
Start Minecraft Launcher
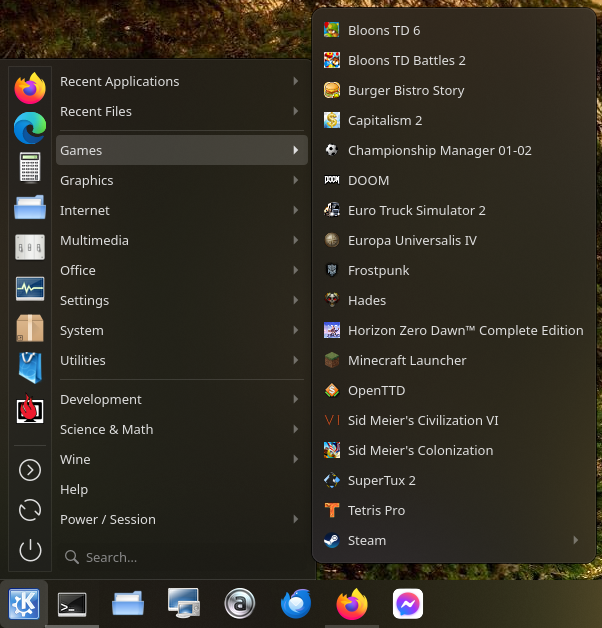pos(406,360)
